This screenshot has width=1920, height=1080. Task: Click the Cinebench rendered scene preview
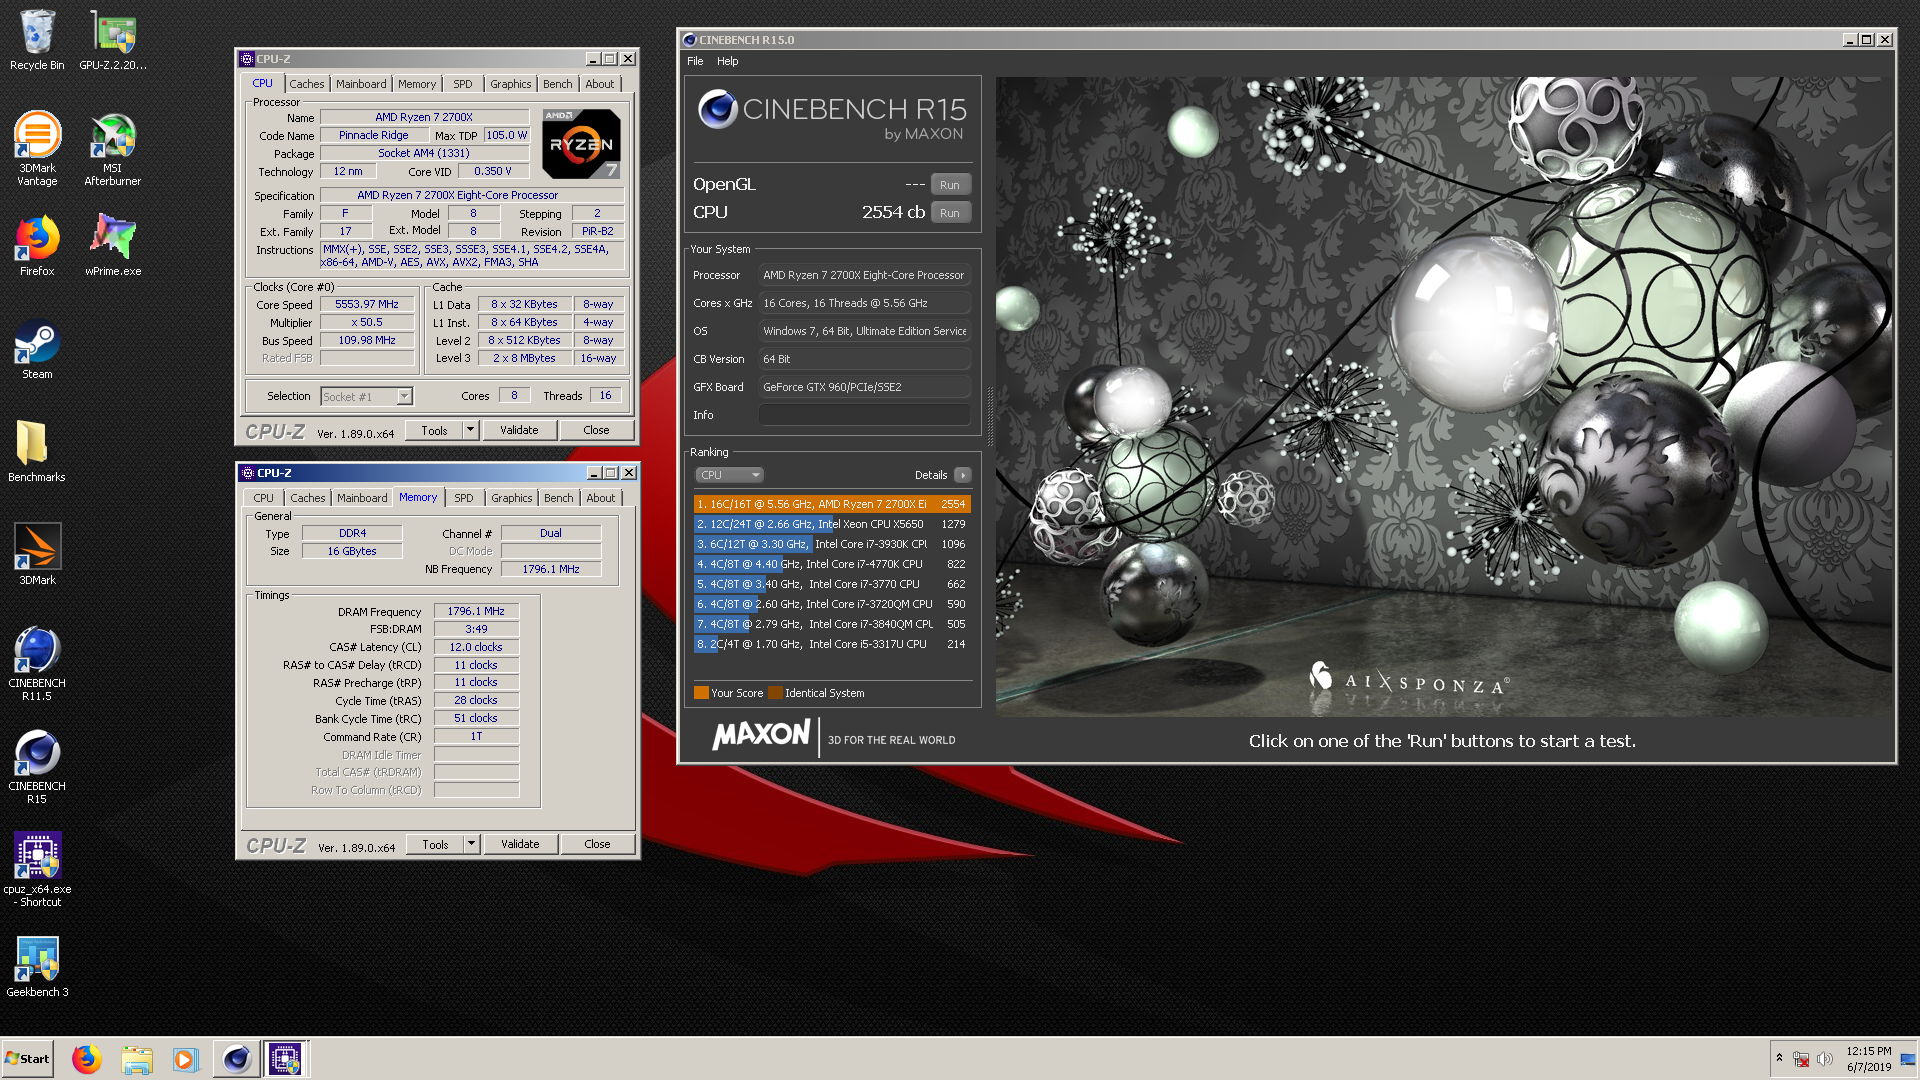coord(1443,396)
